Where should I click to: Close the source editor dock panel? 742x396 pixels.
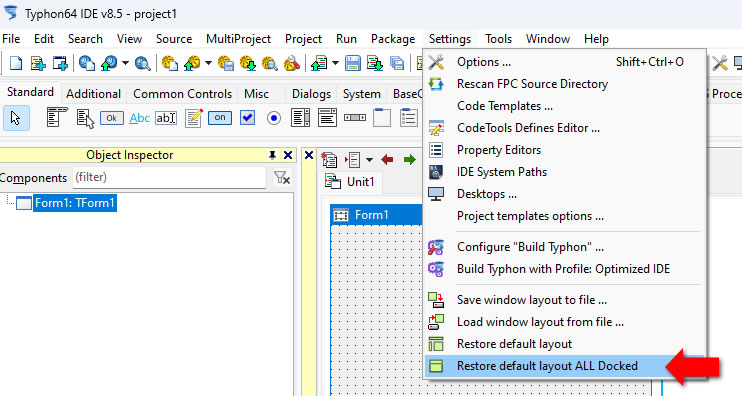[x=309, y=155]
